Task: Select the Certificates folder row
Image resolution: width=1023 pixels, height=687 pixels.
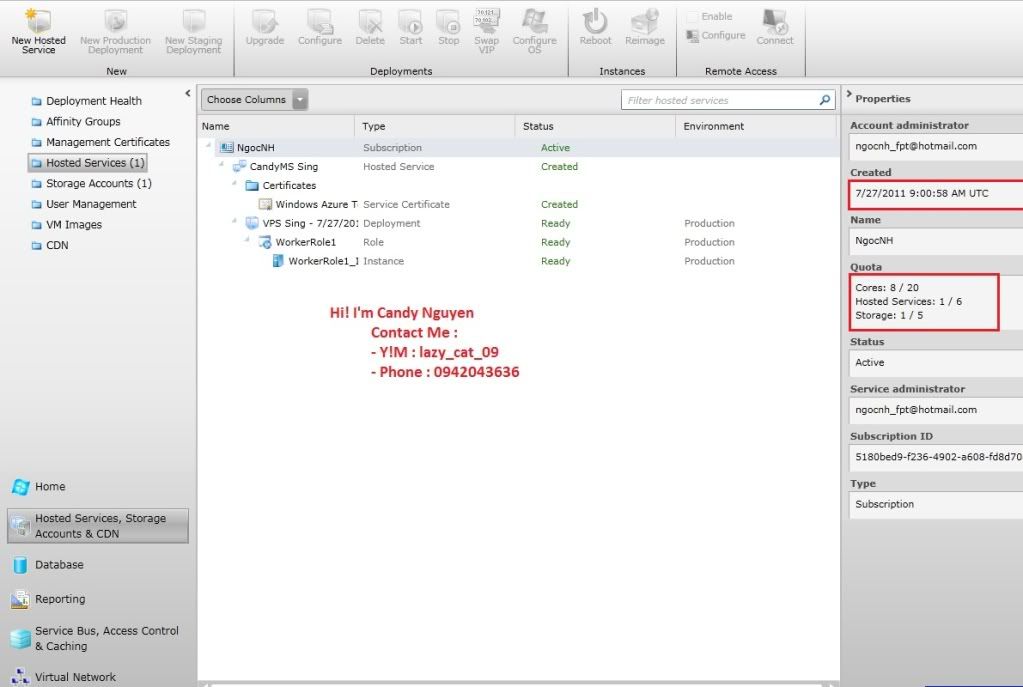Action: coord(518,185)
